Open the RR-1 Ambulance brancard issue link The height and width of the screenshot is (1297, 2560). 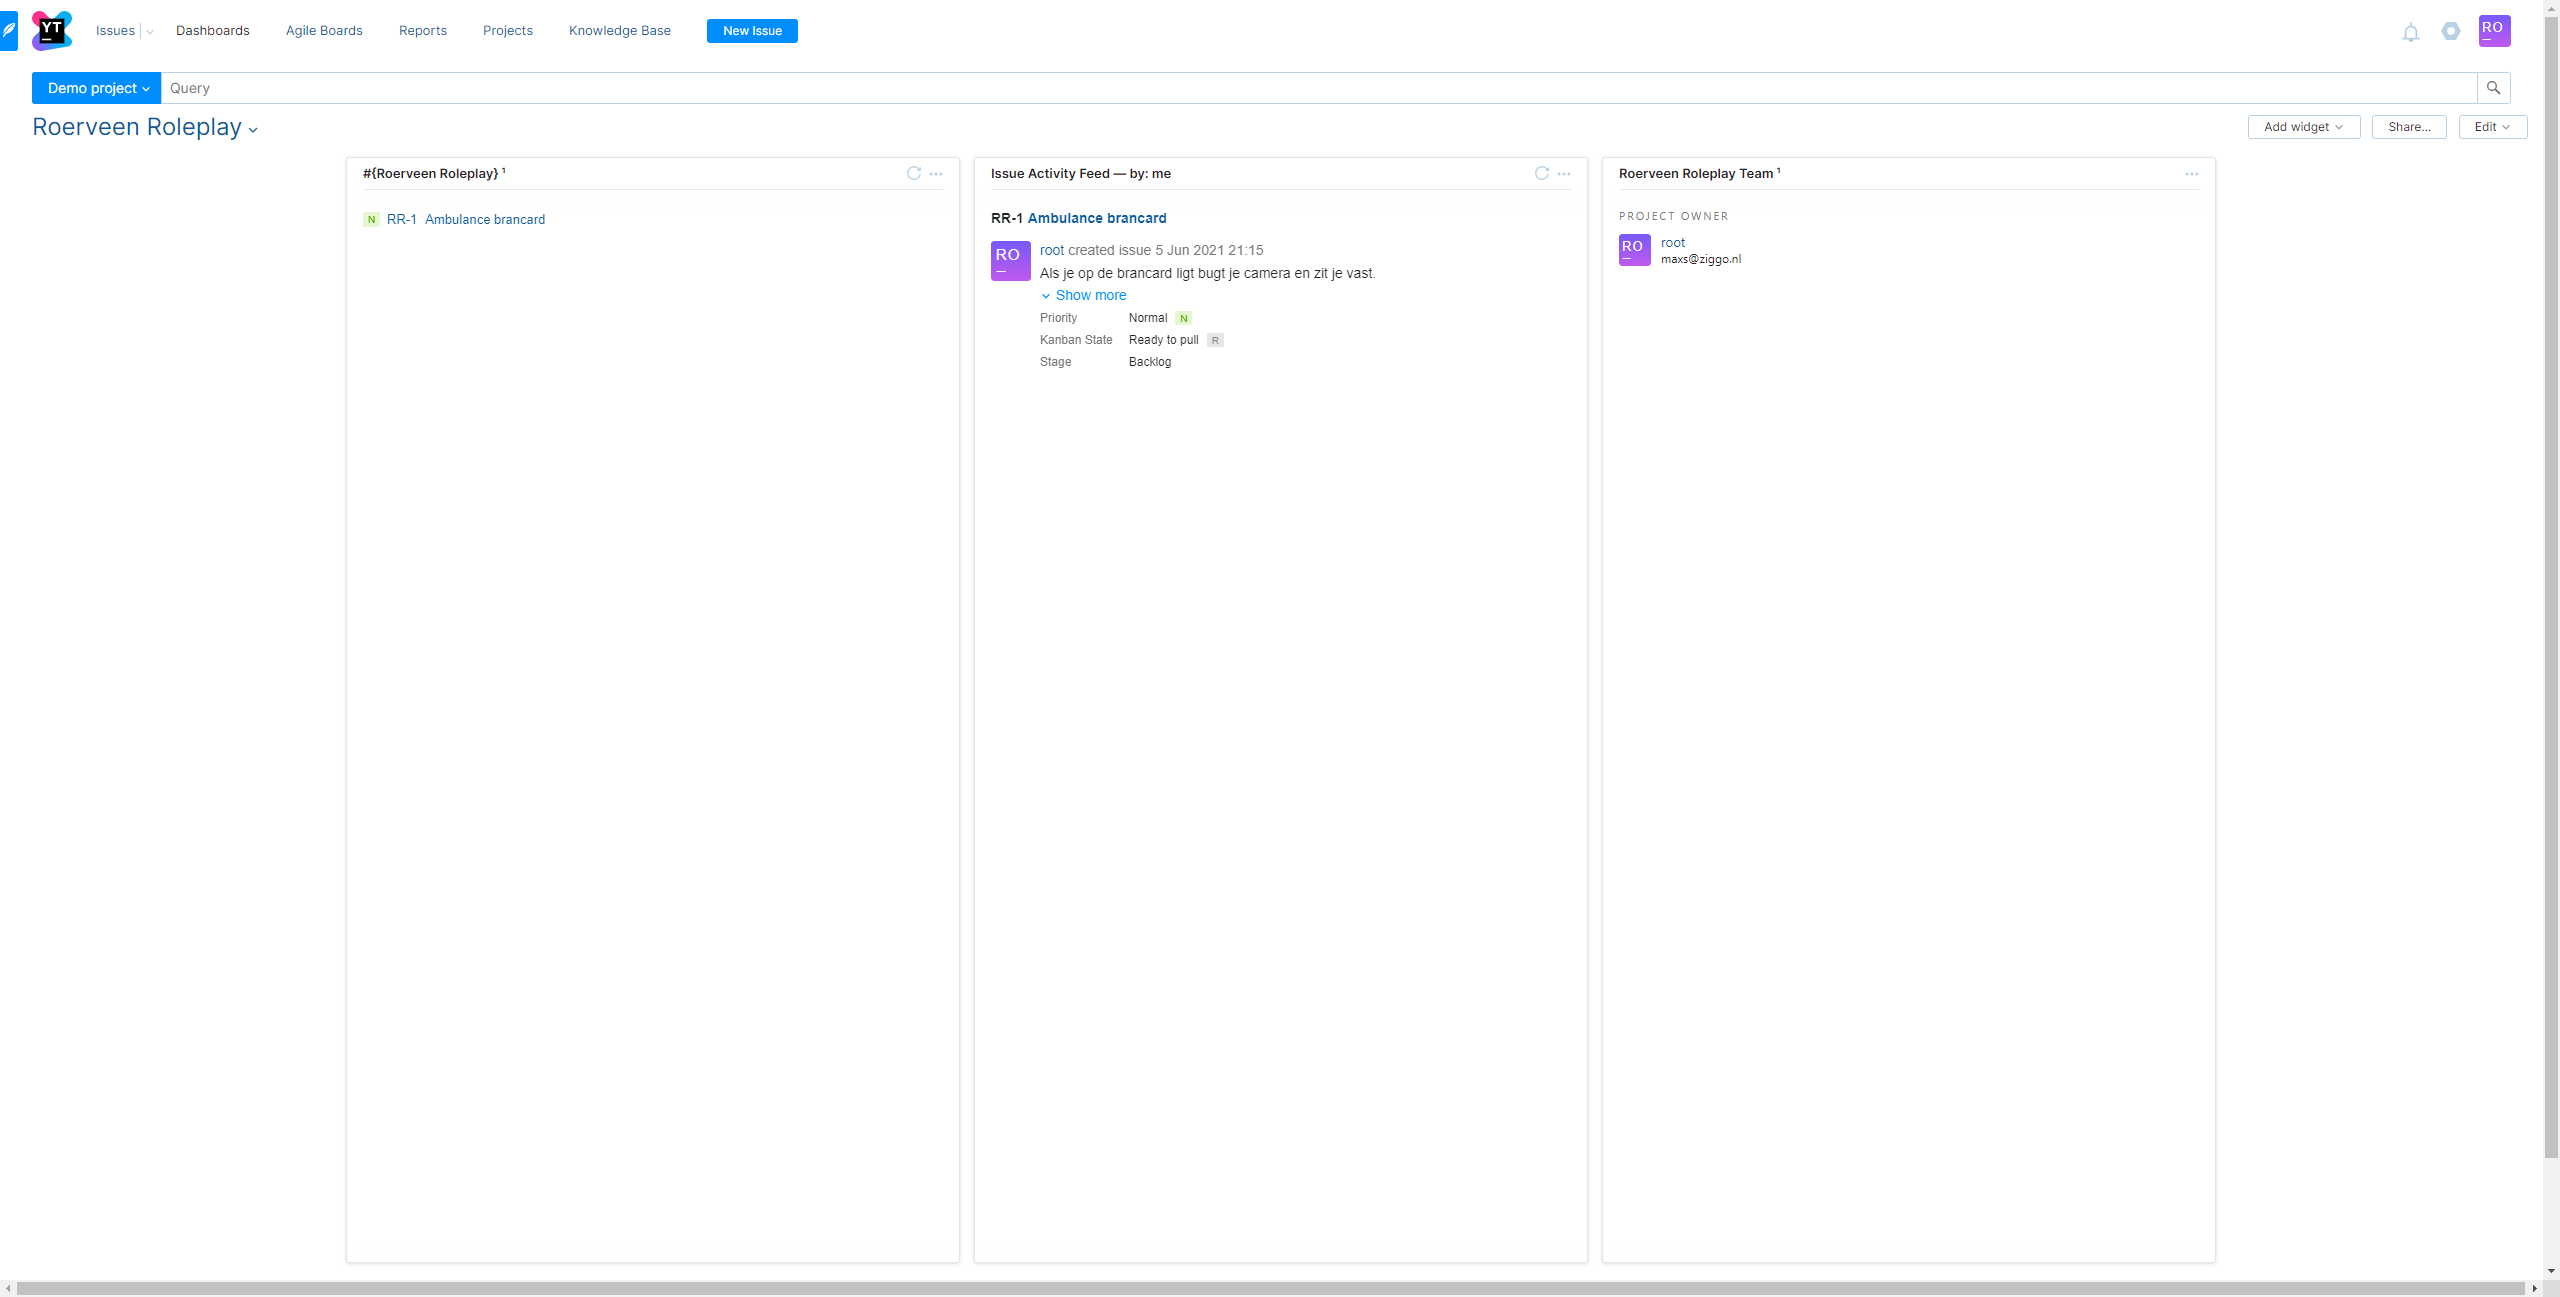click(484, 220)
